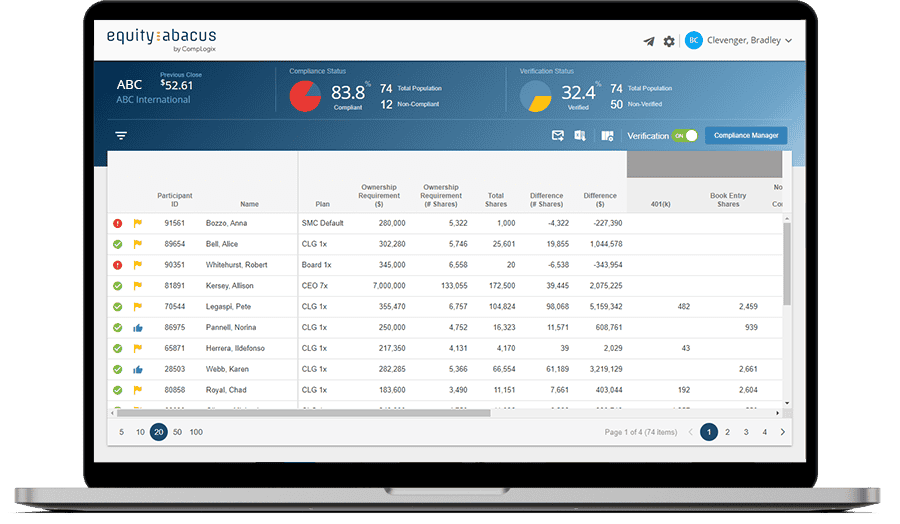Click previous page arrow

pyautogui.click(x=690, y=432)
